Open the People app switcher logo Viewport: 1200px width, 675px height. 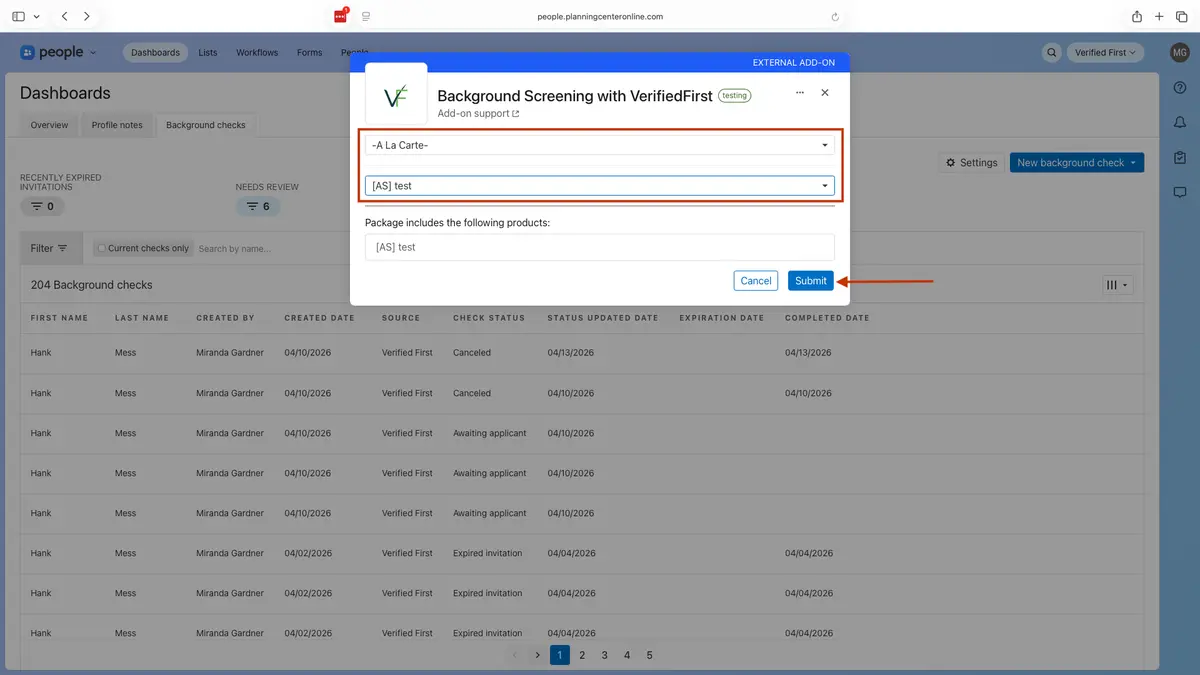click(x=58, y=52)
